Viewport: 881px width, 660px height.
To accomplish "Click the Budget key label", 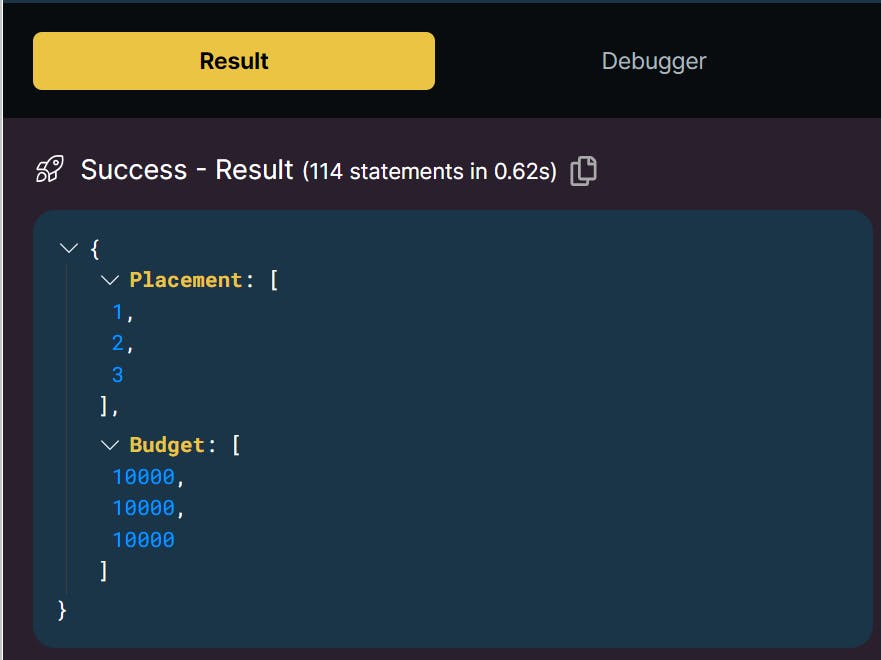I will click(x=166, y=445).
